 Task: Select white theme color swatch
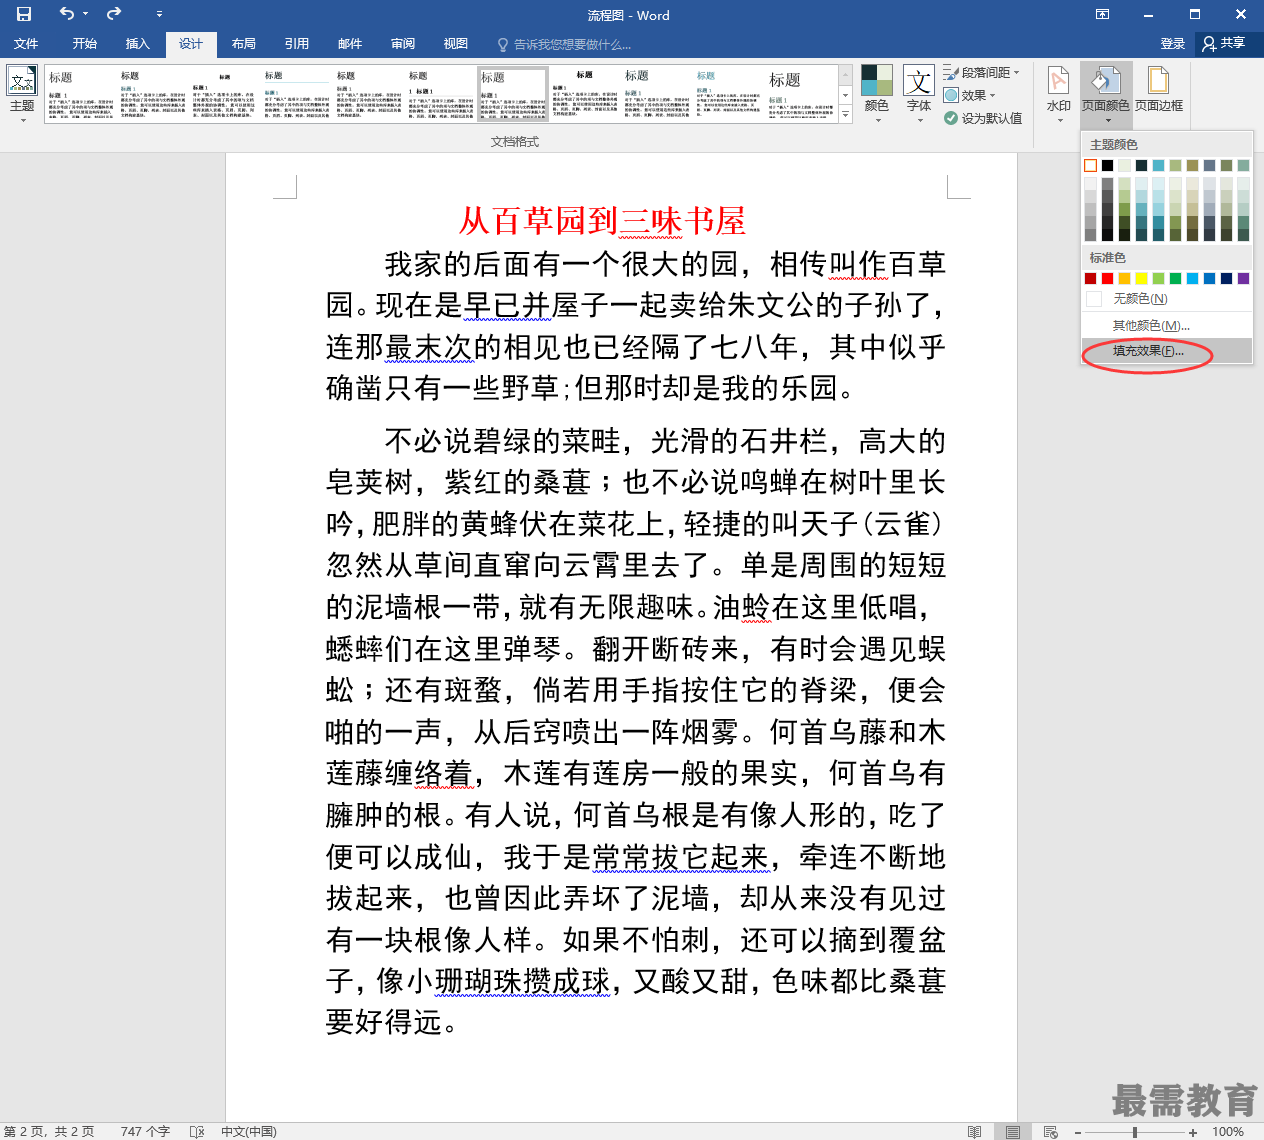click(x=1090, y=165)
